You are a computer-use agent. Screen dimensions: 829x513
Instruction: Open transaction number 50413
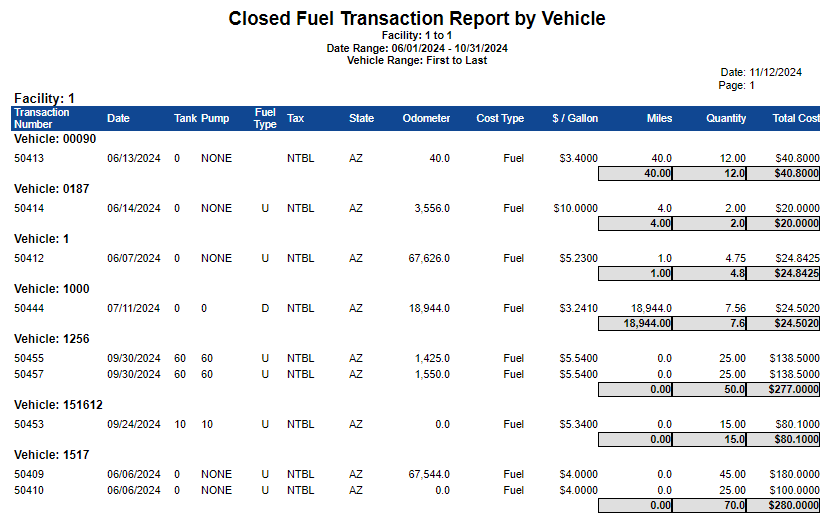[x=29, y=158]
